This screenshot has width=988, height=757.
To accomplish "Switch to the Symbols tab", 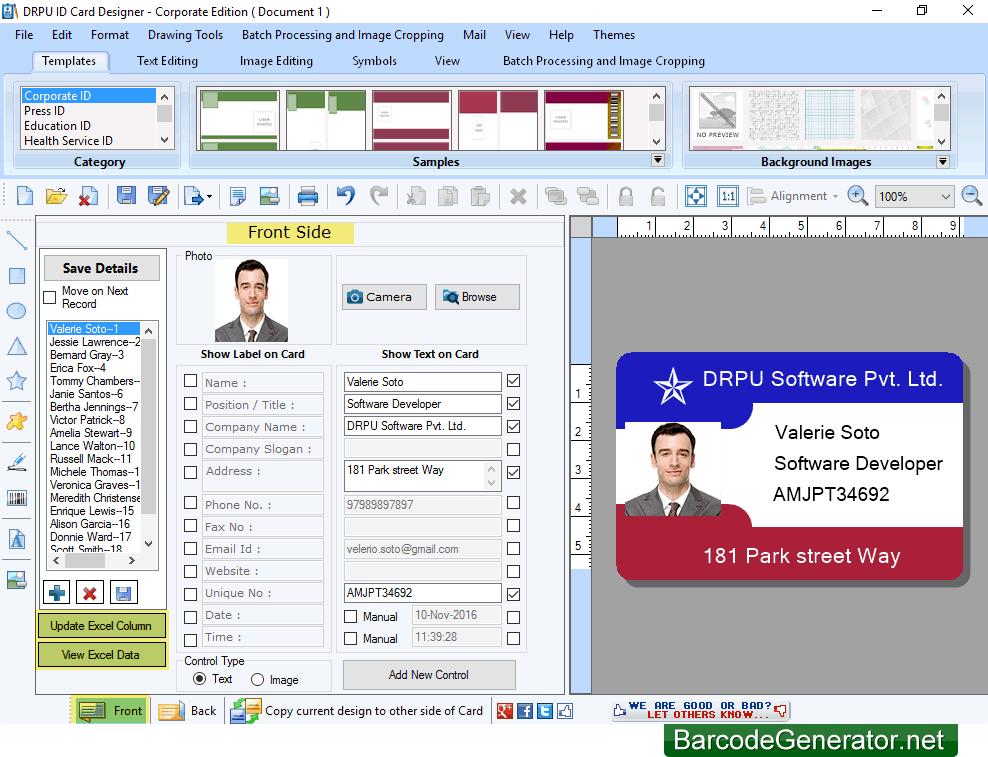I will click(374, 61).
